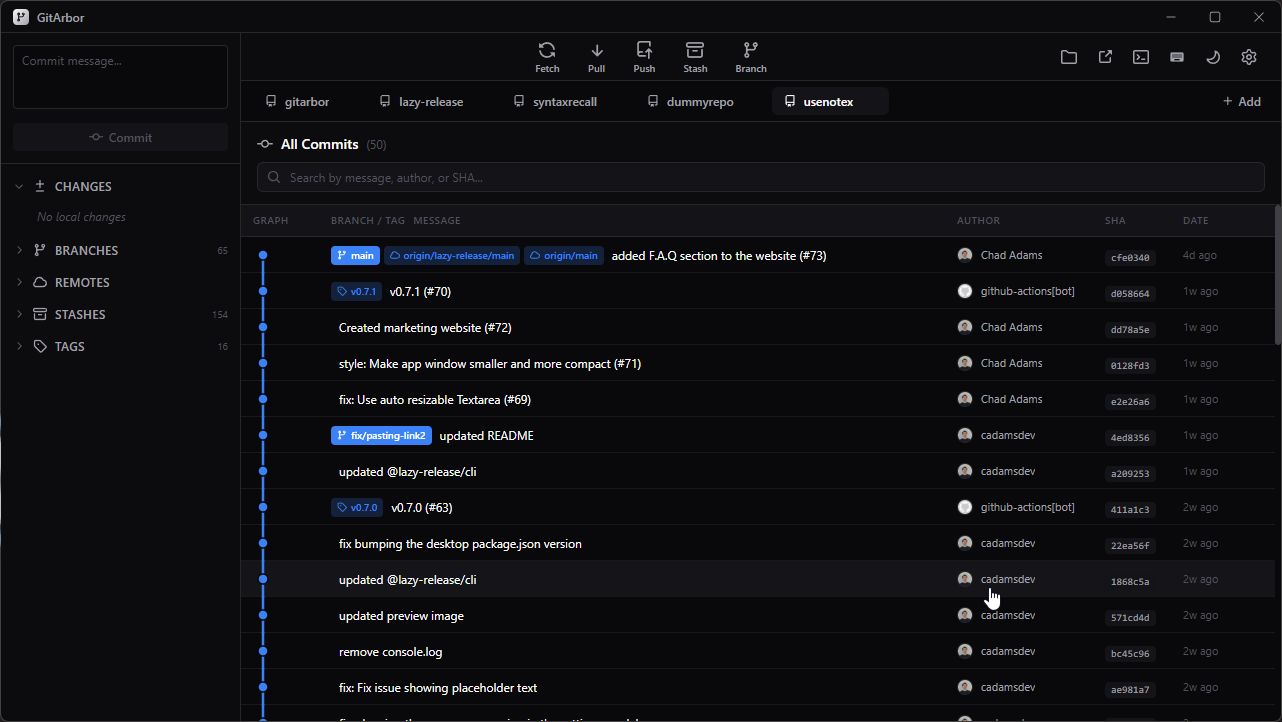
Task: Select the syntaxrecall repository tab
Action: pos(555,101)
